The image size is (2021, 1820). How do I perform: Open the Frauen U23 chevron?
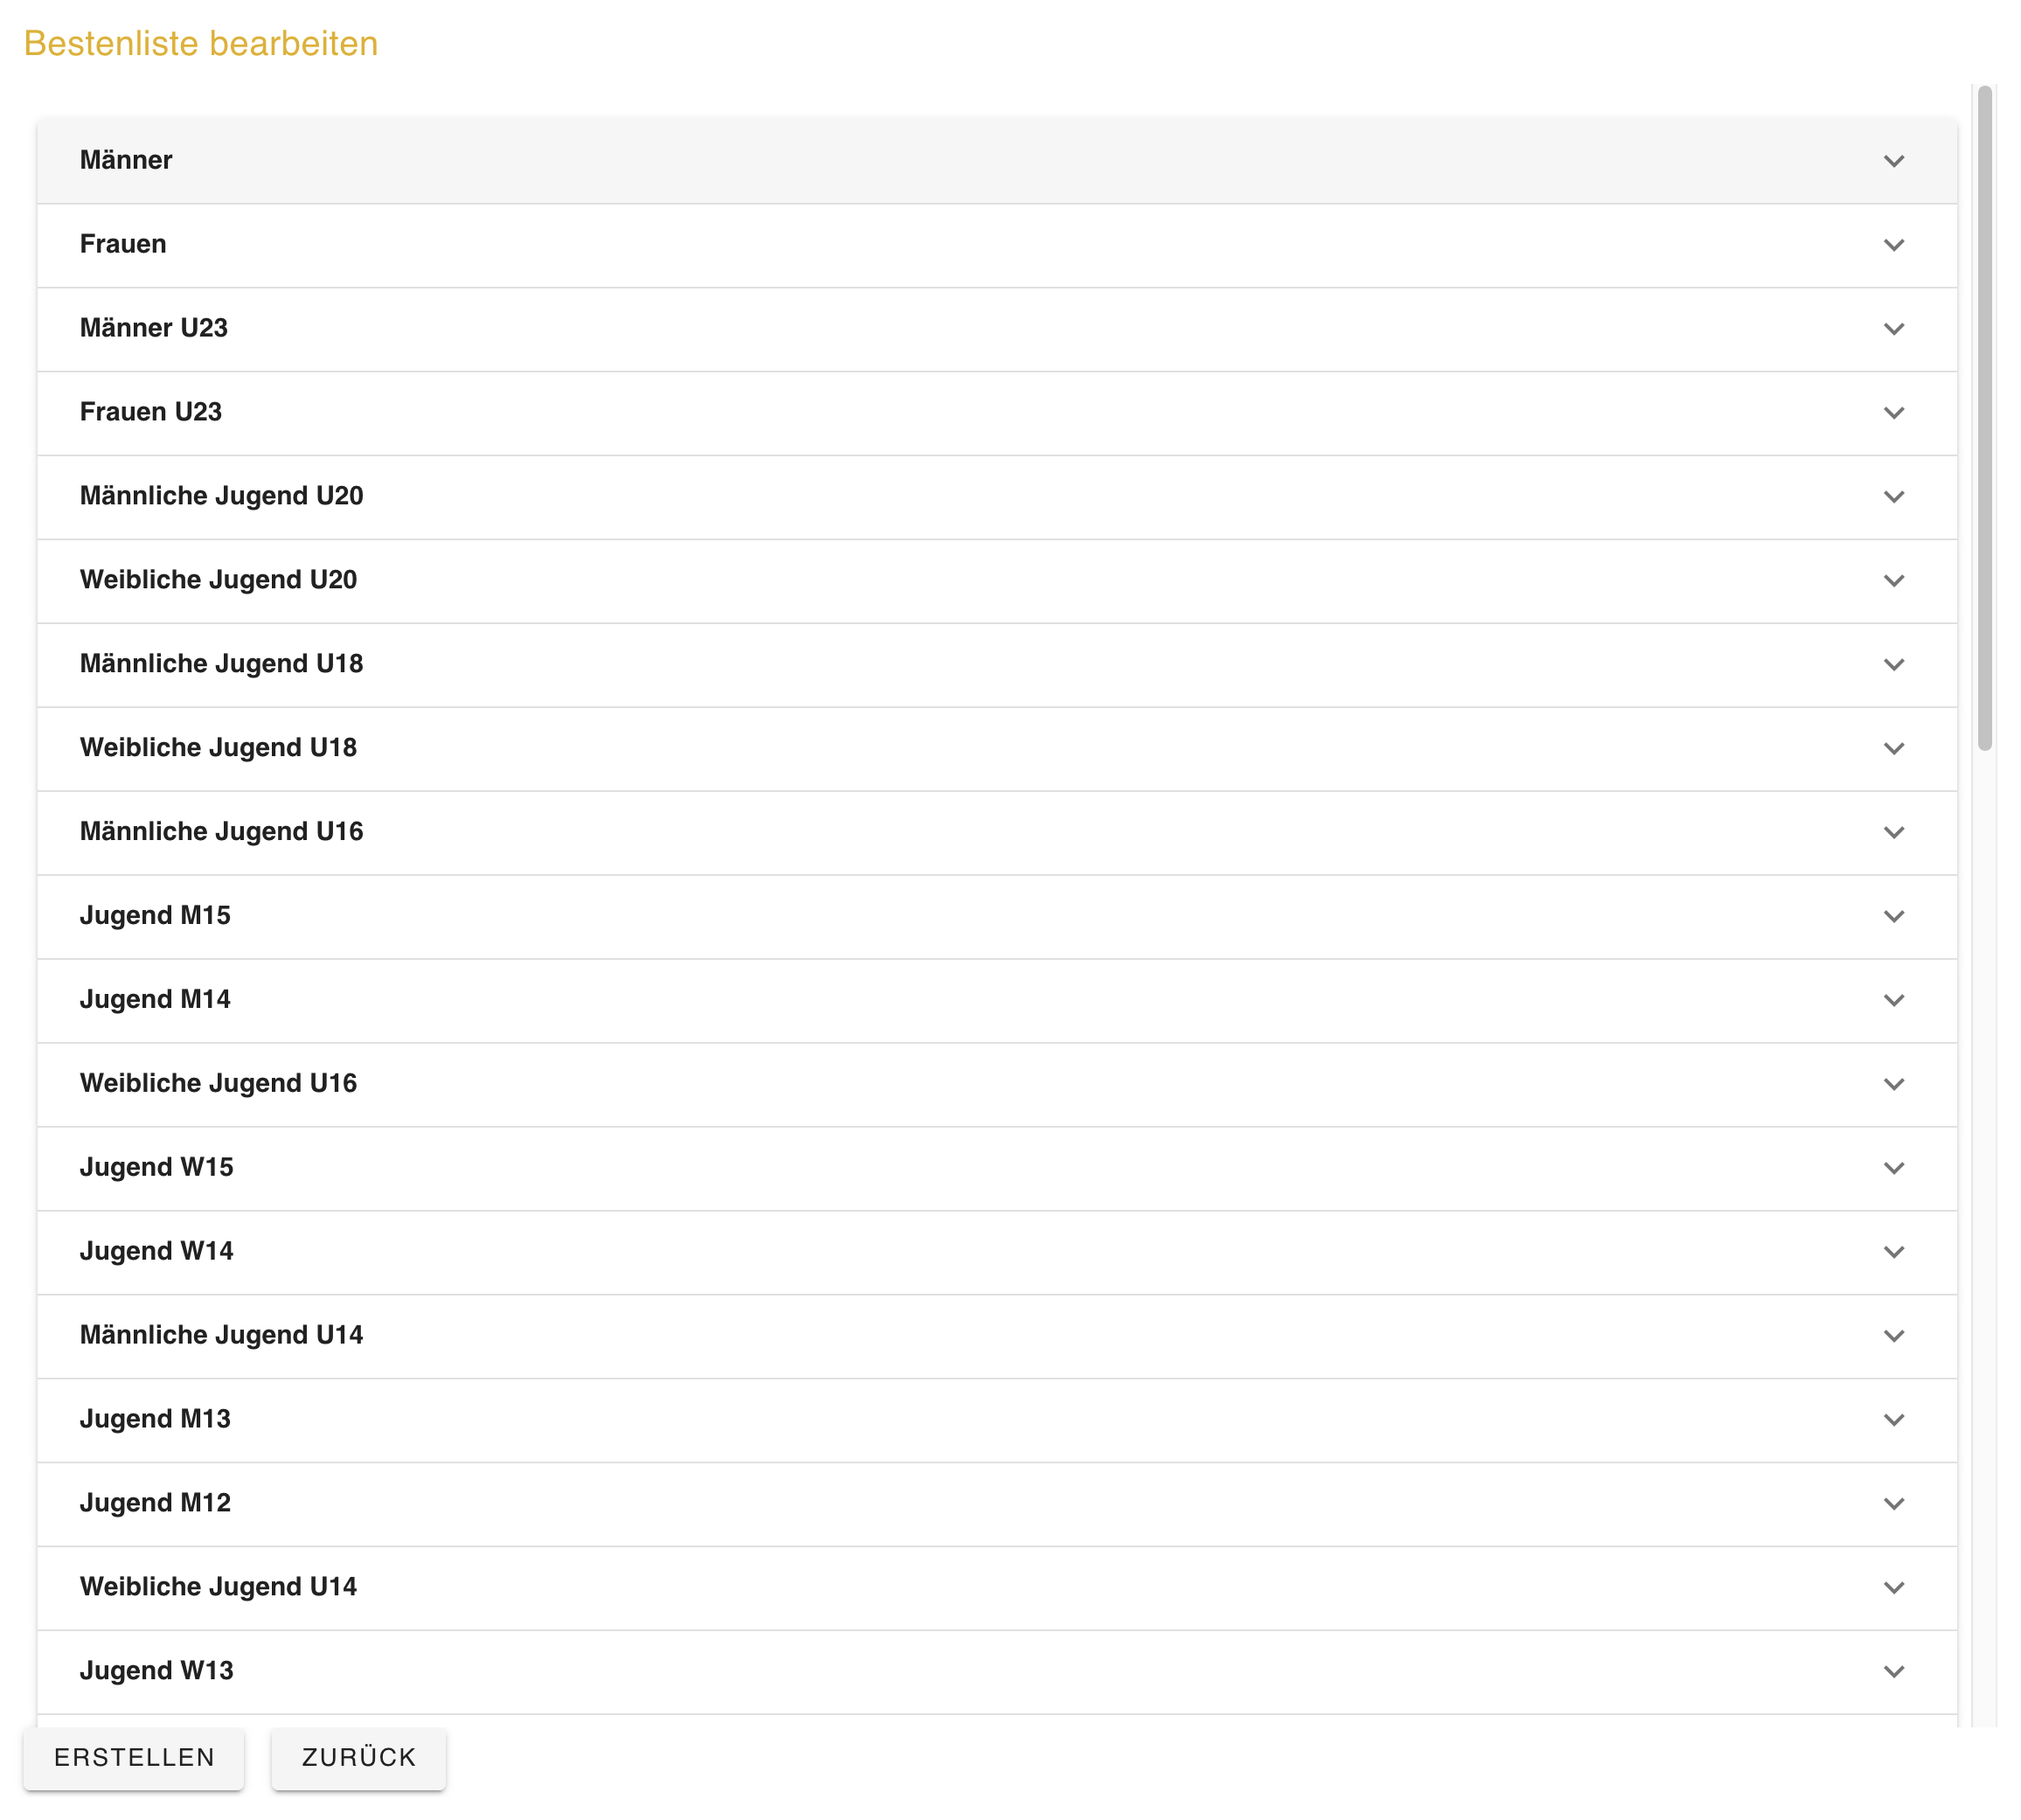point(1893,413)
